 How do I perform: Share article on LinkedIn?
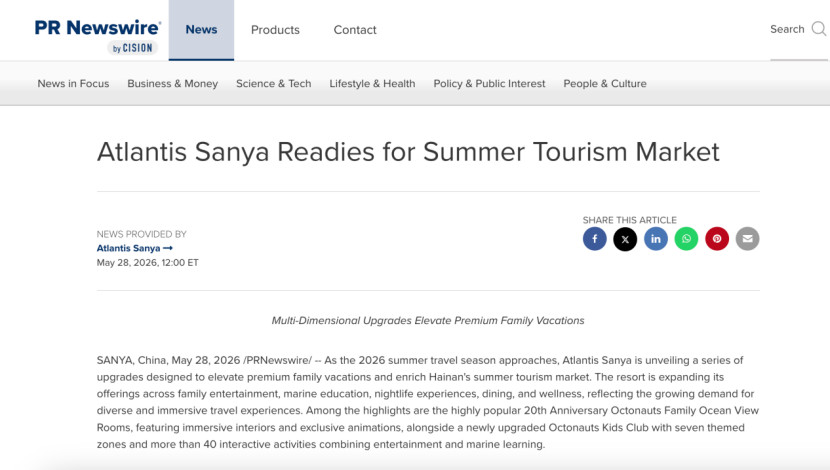pyautogui.click(x=656, y=239)
